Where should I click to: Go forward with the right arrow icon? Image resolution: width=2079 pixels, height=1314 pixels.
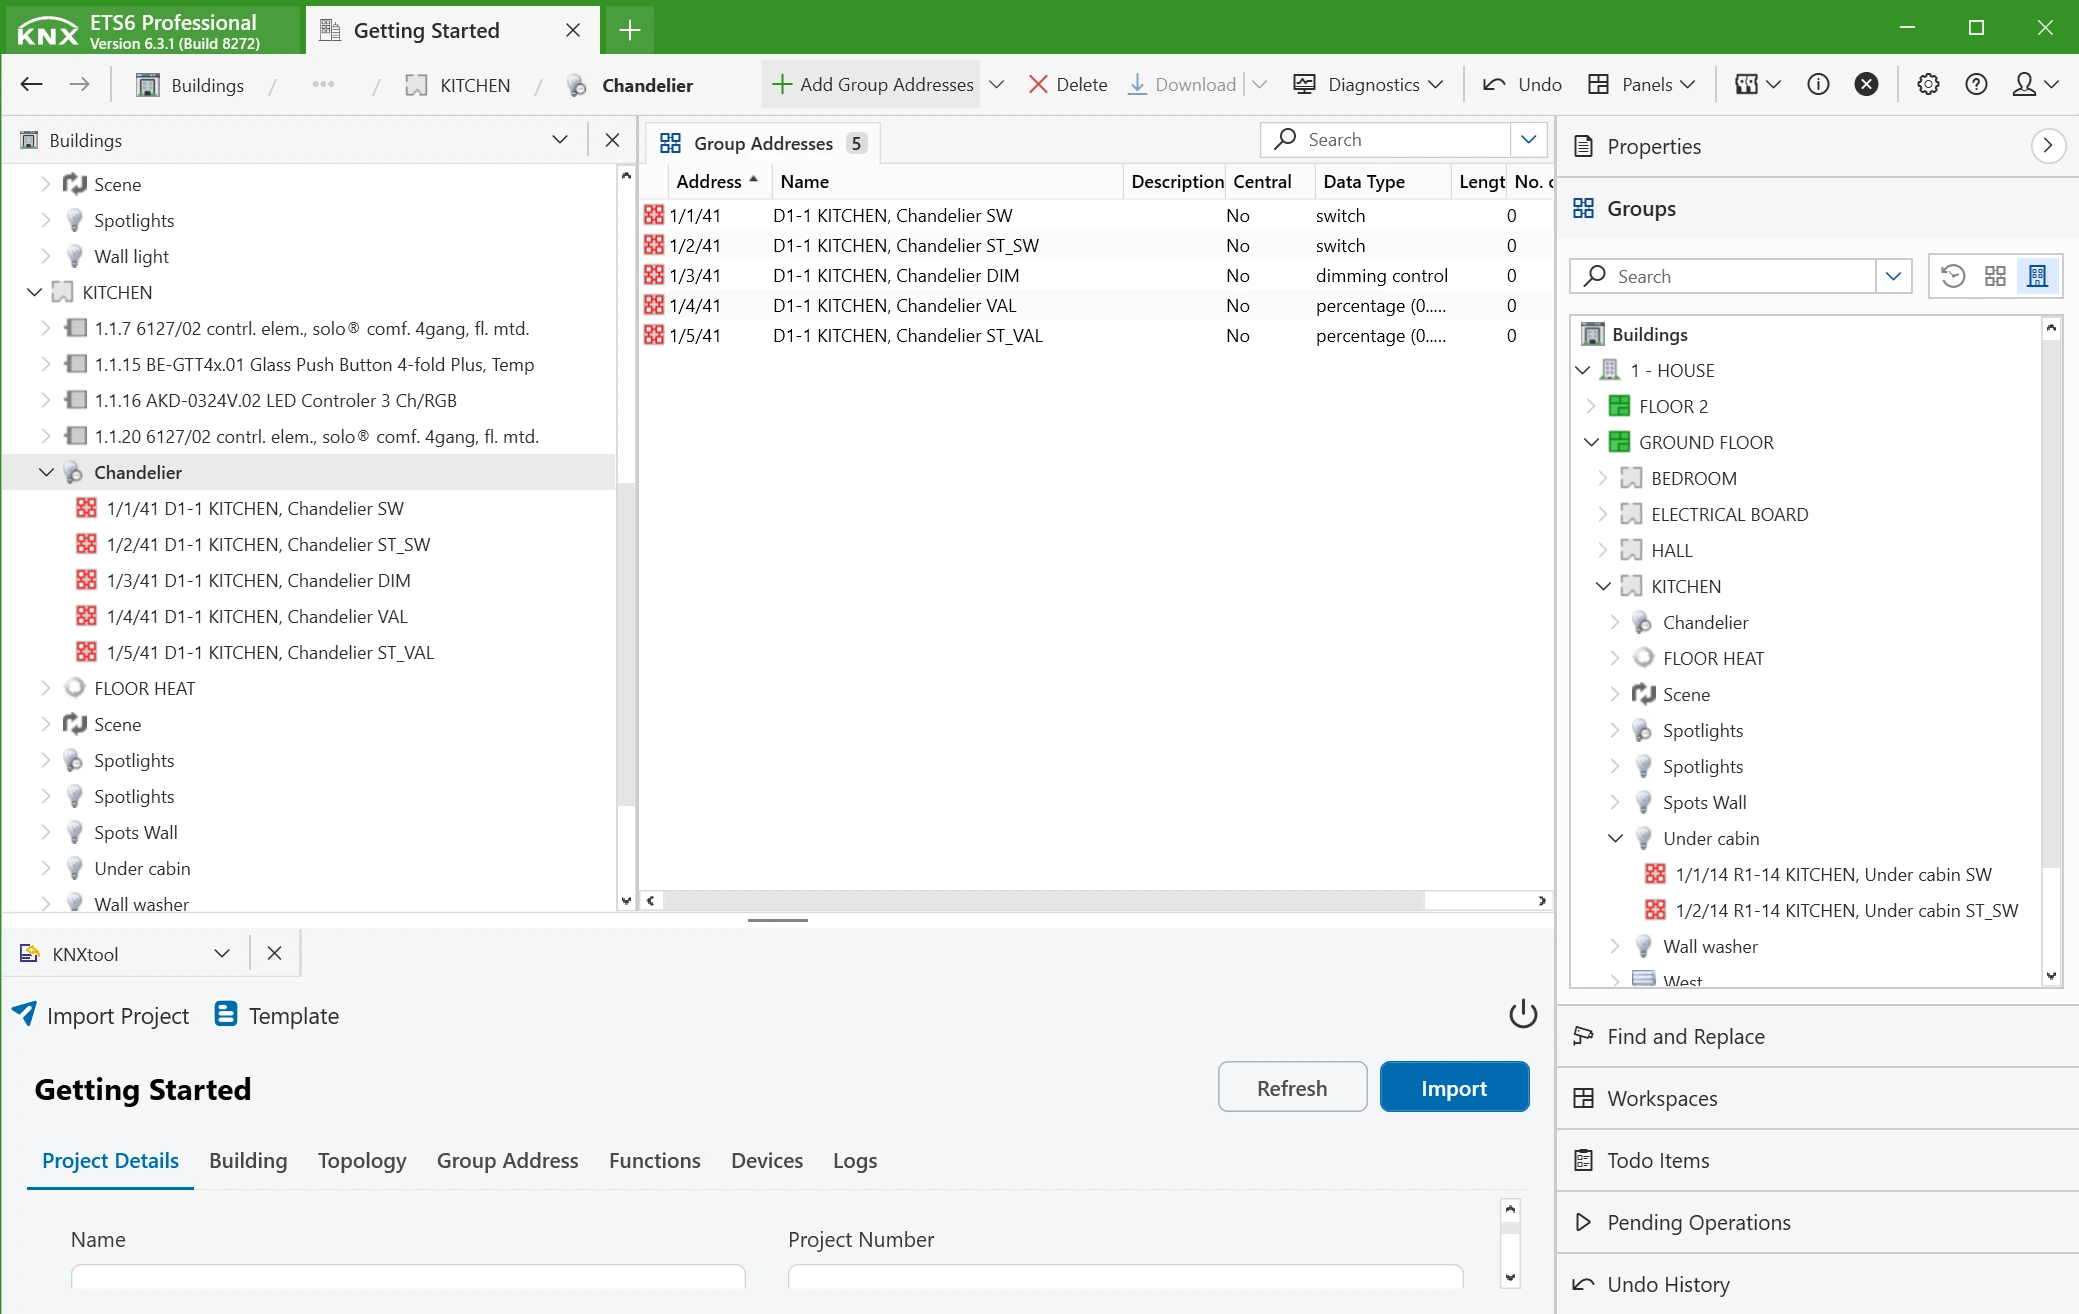79,84
